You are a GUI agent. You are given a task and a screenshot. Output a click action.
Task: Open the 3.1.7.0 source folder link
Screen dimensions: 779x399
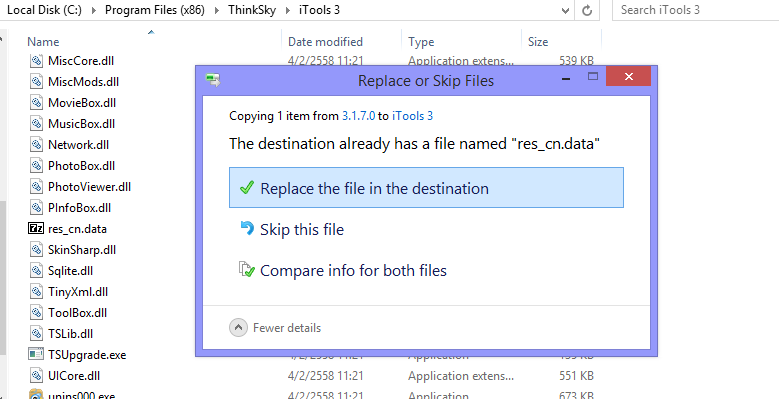click(358, 116)
